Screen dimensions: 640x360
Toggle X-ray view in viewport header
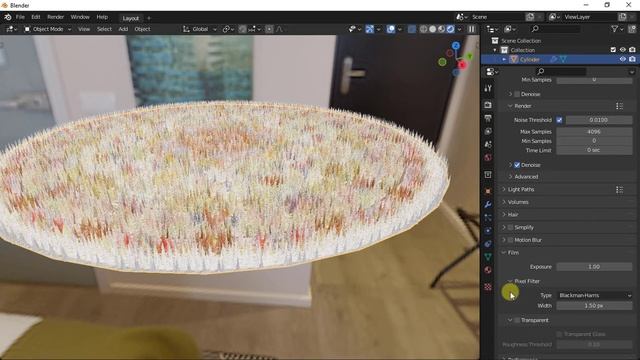[411, 29]
